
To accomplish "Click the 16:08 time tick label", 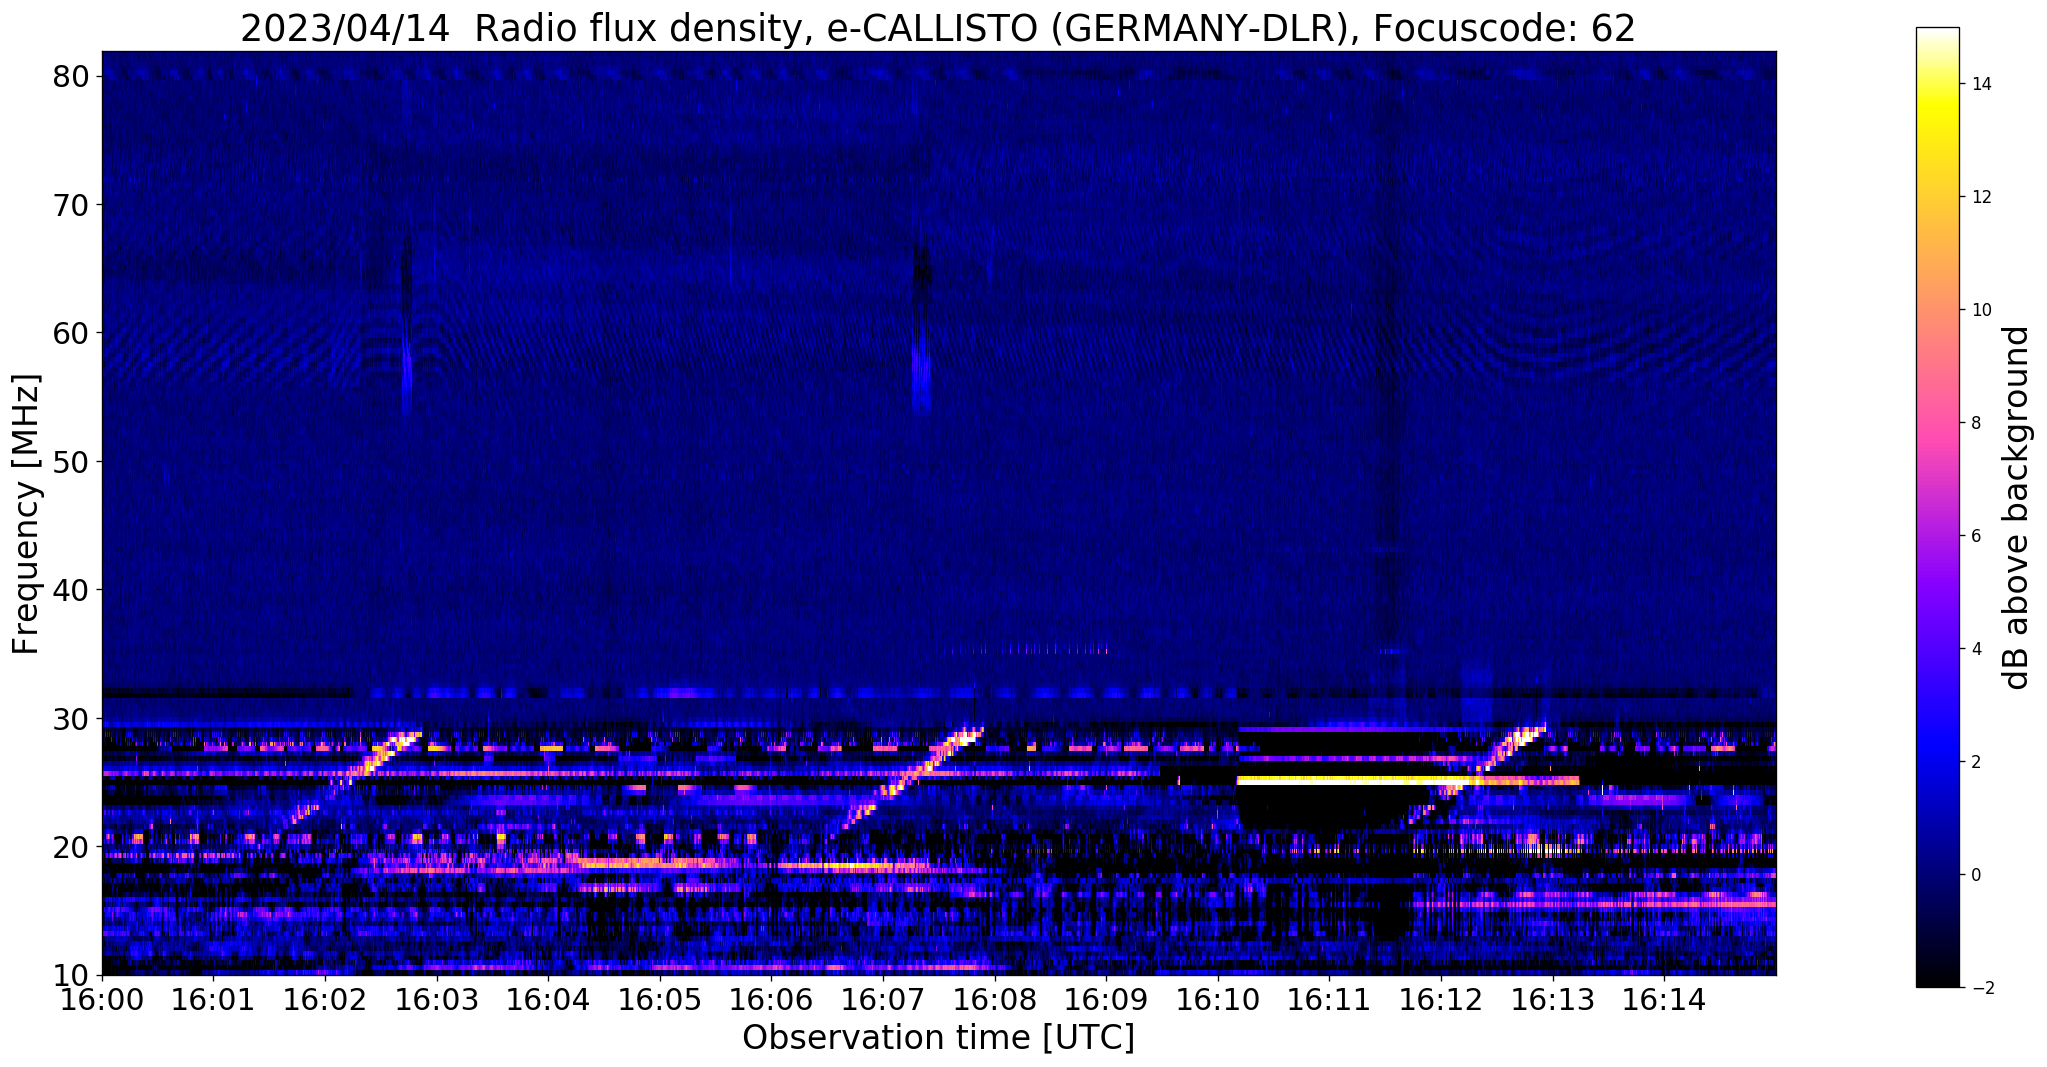I will (995, 999).
